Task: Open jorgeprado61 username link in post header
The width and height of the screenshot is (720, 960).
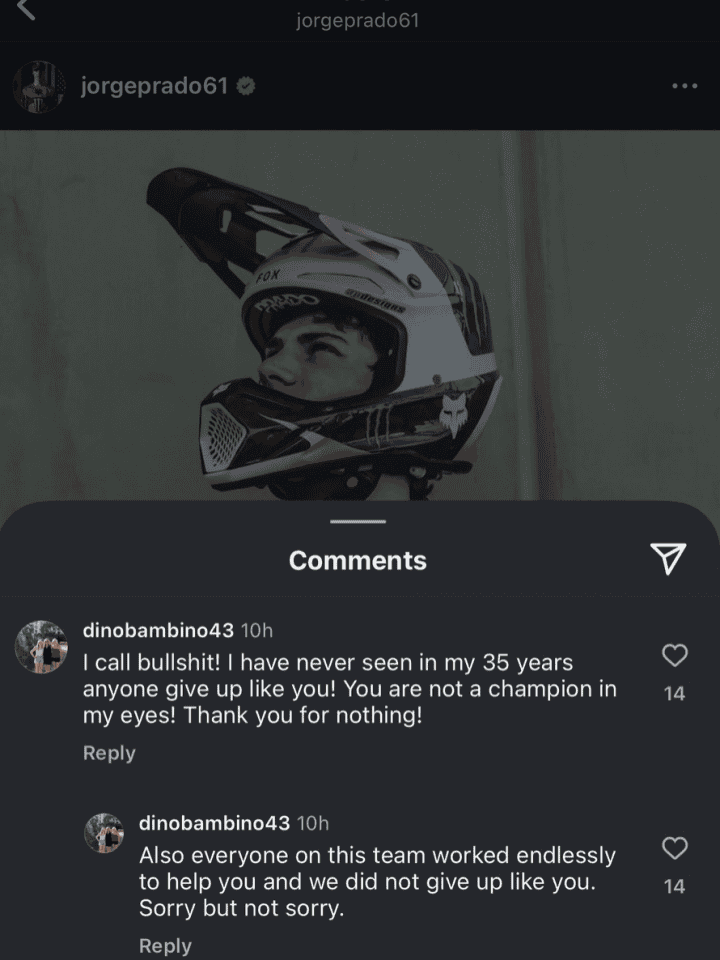Action: click(155, 86)
